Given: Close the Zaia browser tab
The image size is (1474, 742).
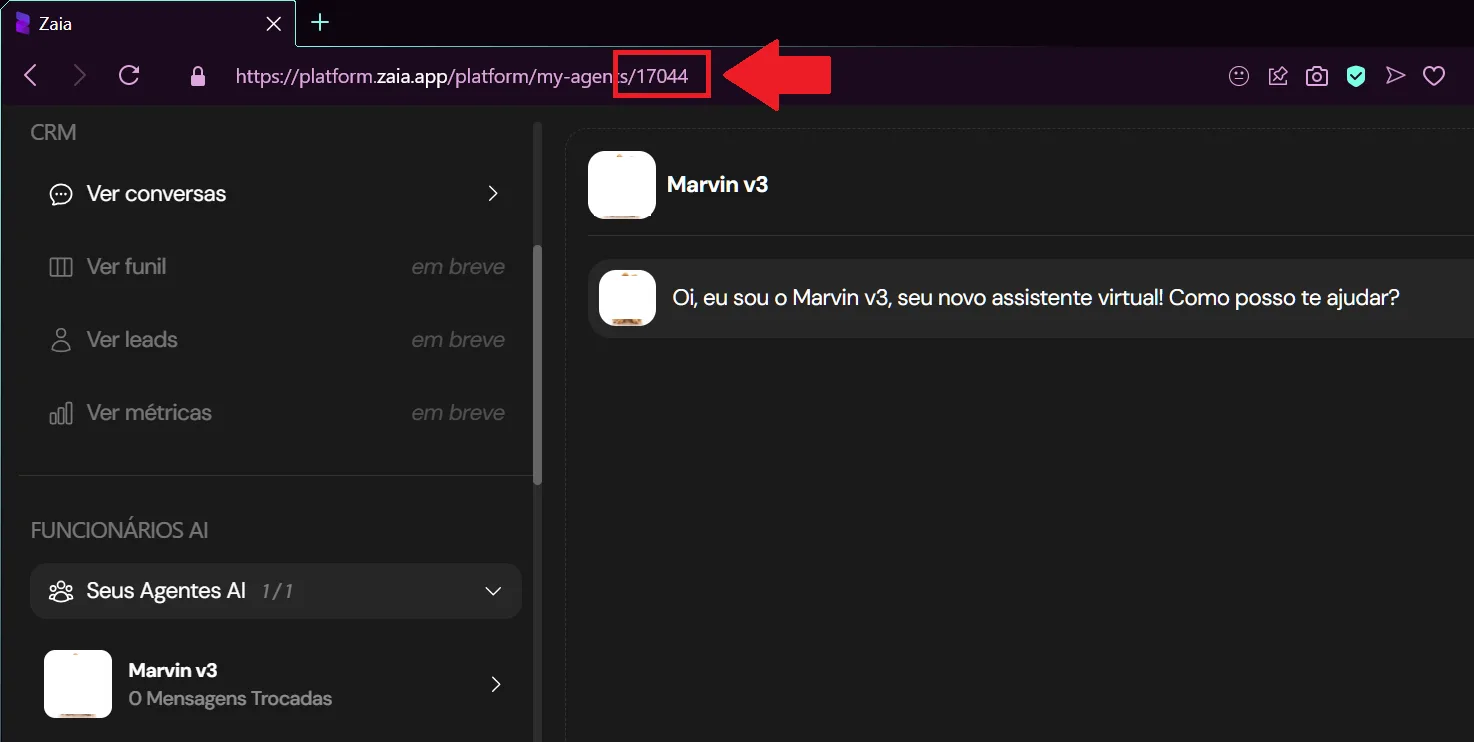Looking at the screenshot, I should click(x=273, y=24).
